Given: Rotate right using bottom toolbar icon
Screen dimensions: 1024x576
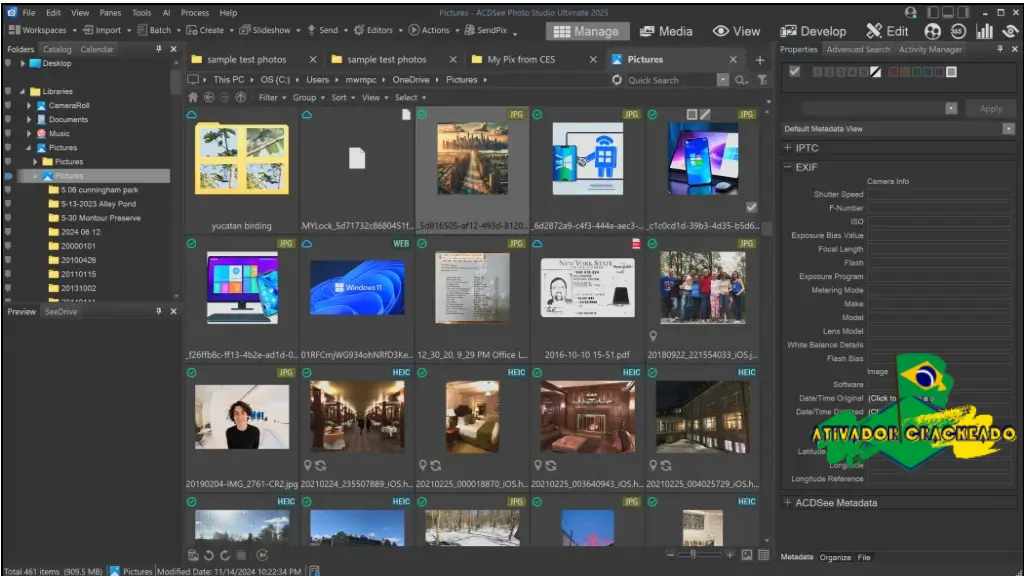Looking at the screenshot, I should point(225,555).
